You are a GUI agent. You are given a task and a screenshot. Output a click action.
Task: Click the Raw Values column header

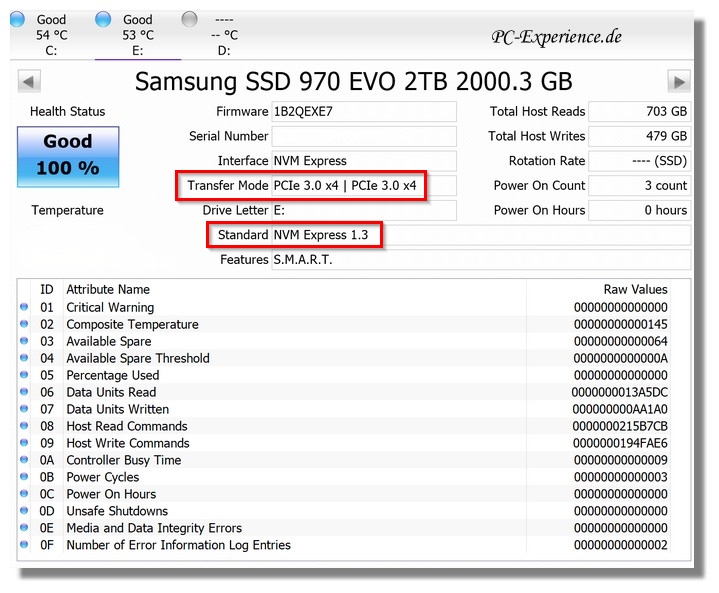tap(635, 289)
